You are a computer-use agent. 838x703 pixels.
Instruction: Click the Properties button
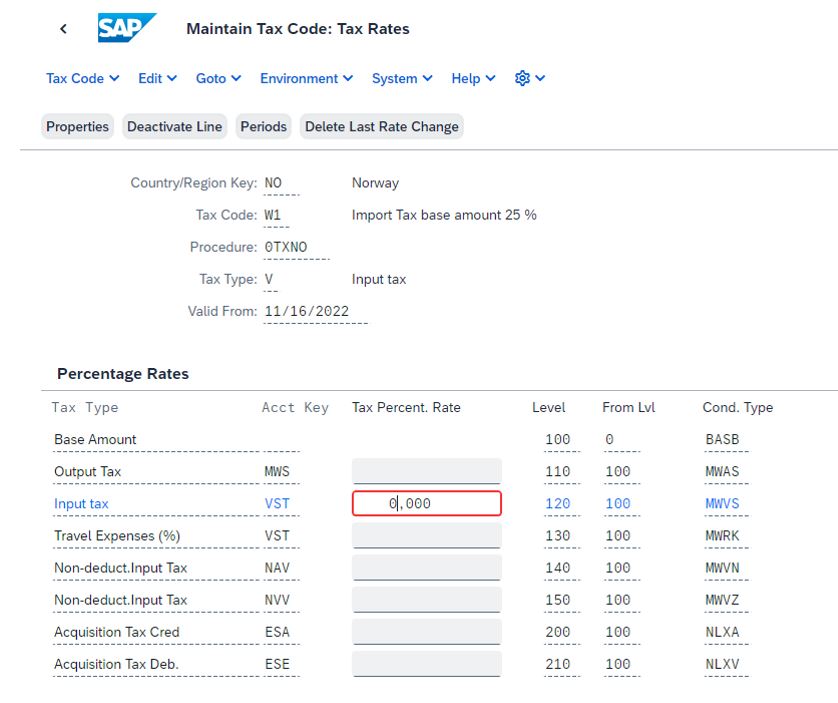[77, 127]
